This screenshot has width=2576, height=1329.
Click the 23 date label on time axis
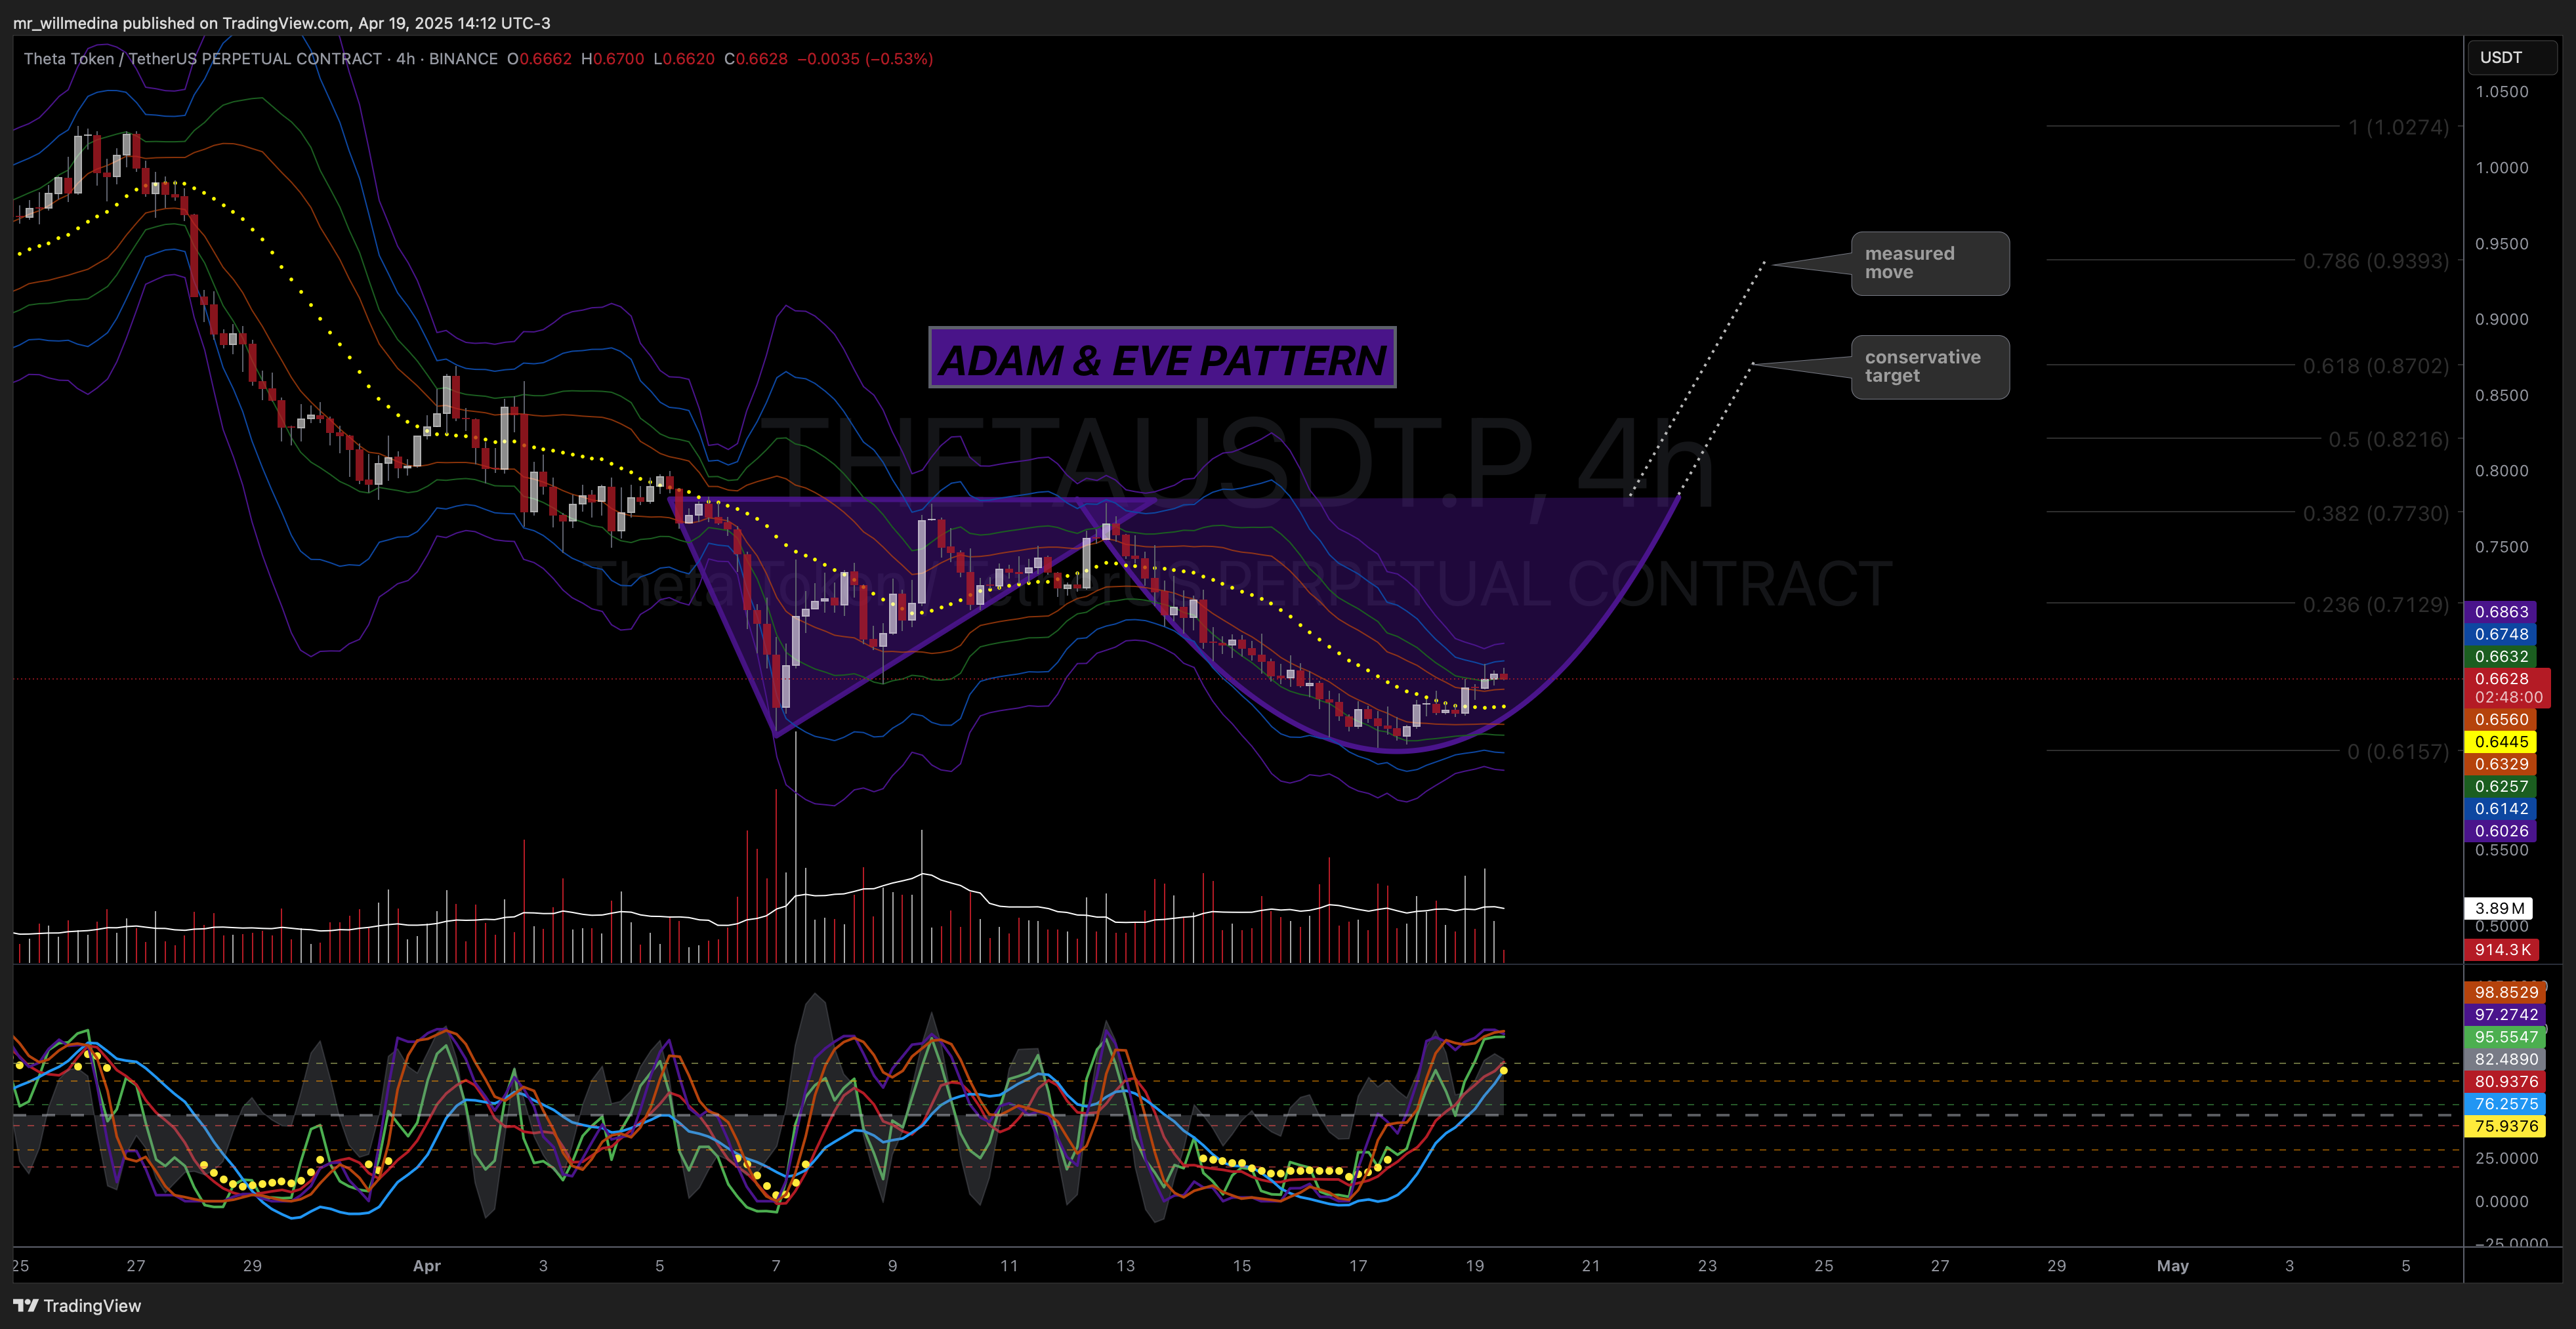point(1707,1266)
